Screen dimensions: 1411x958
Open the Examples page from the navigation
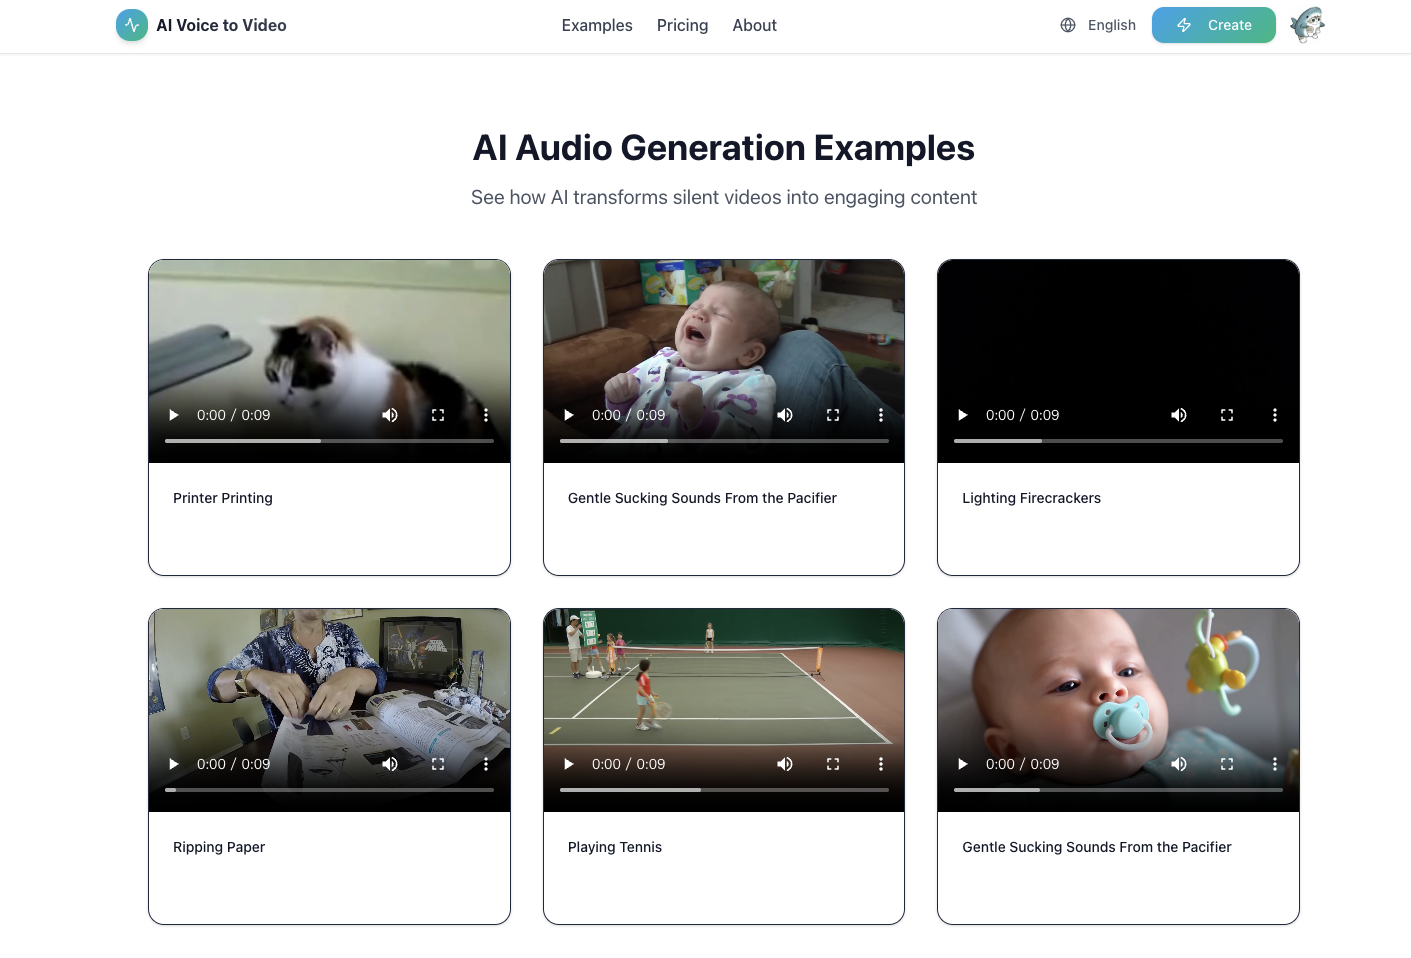click(596, 25)
